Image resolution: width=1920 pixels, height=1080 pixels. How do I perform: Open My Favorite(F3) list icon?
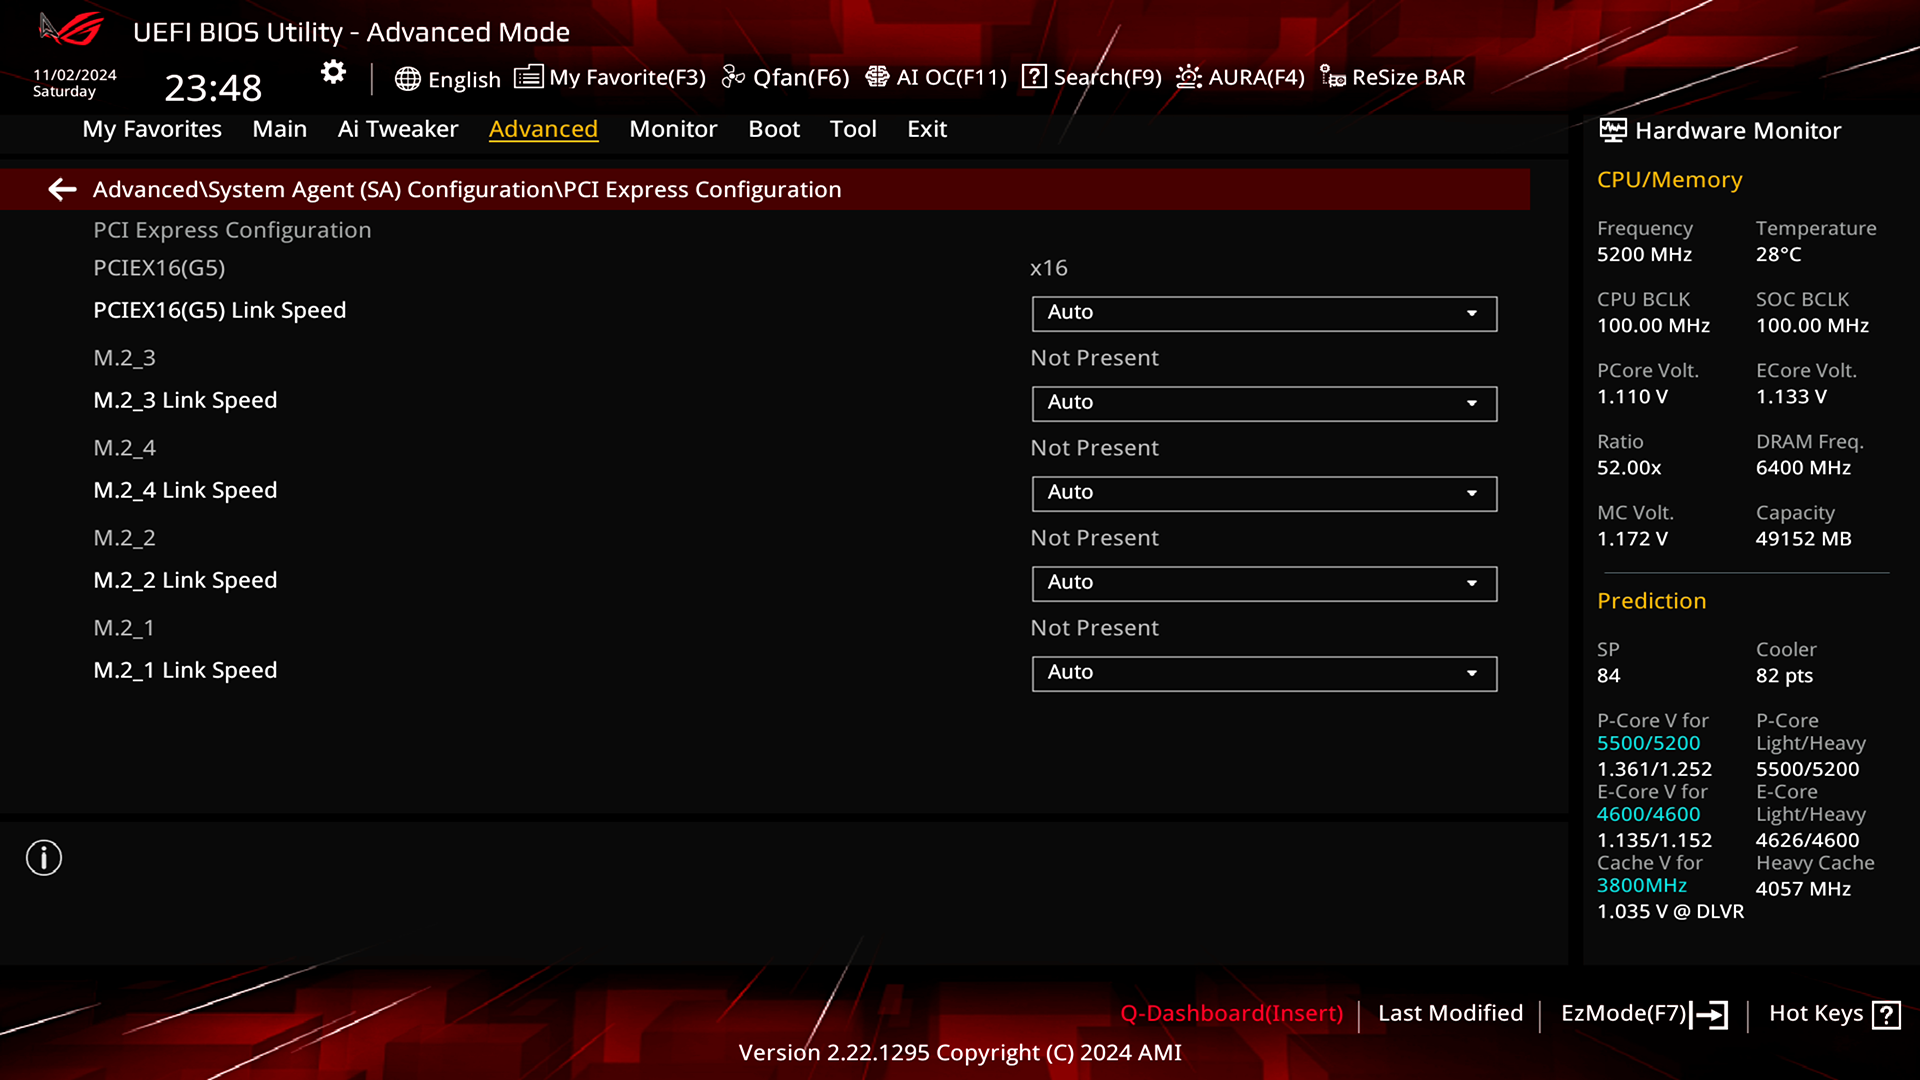(528, 77)
